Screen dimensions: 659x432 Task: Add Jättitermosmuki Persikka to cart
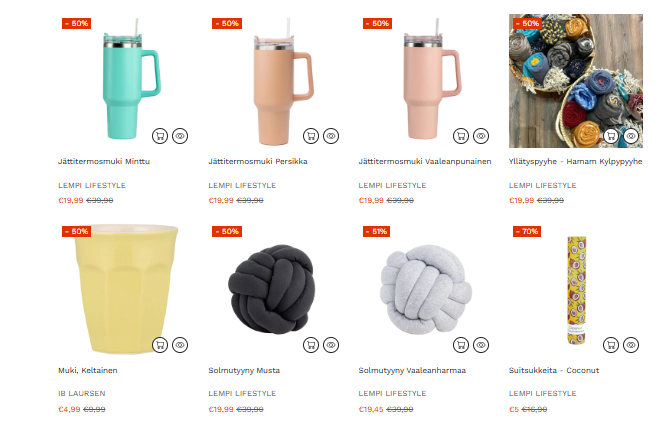coord(311,136)
